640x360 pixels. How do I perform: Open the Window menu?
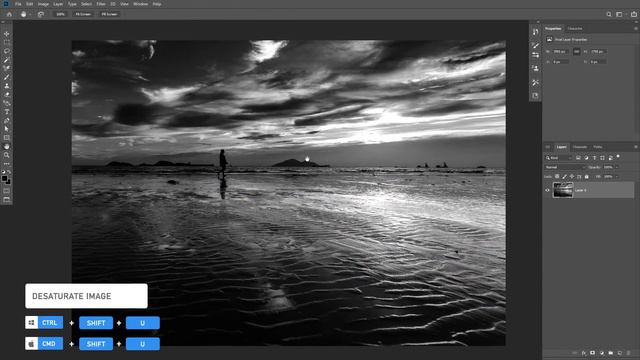(x=141, y=4)
